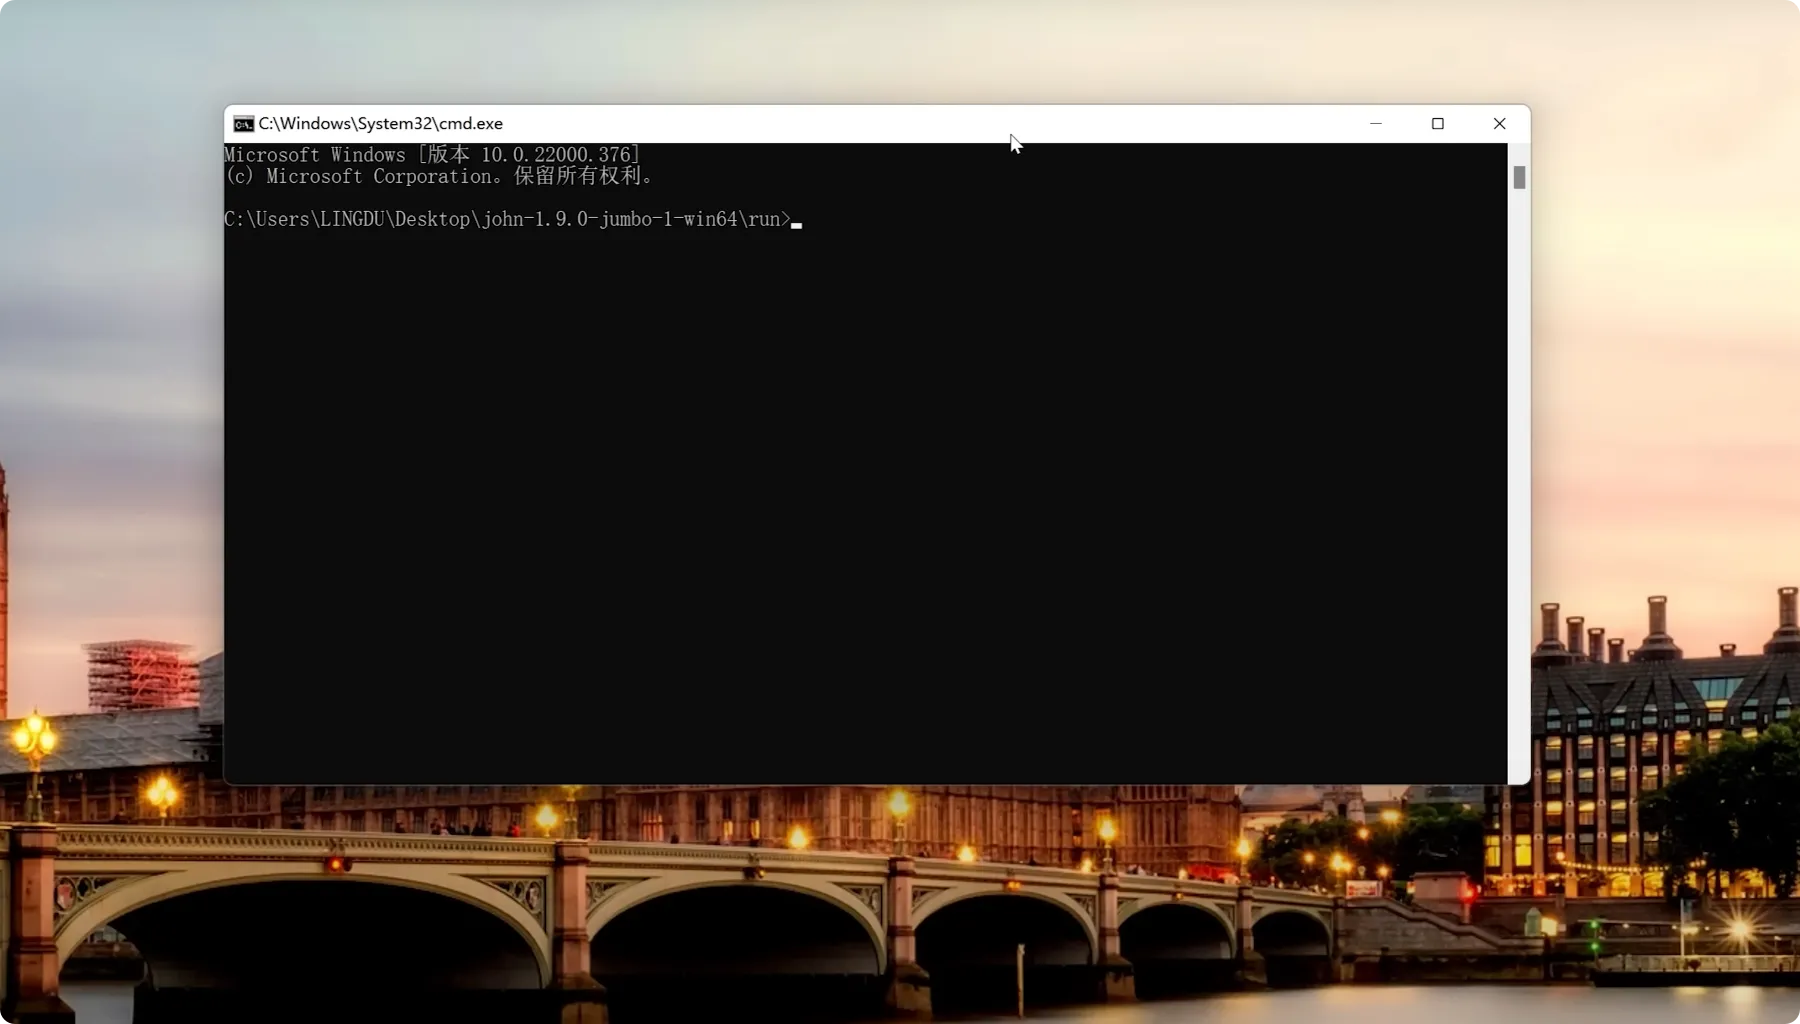Click the console scrollbar thumb

pyautogui.click(x=1519, y=178)
